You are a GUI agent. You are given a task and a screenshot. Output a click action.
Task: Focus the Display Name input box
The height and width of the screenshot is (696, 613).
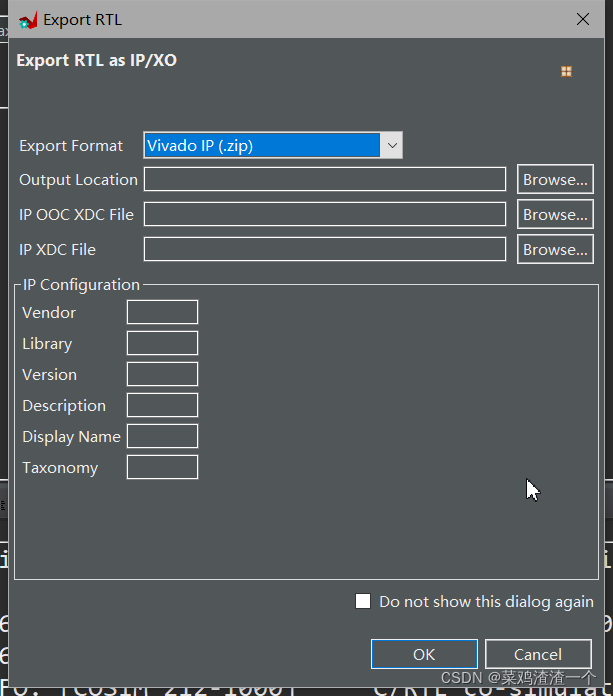click(162, 436)
